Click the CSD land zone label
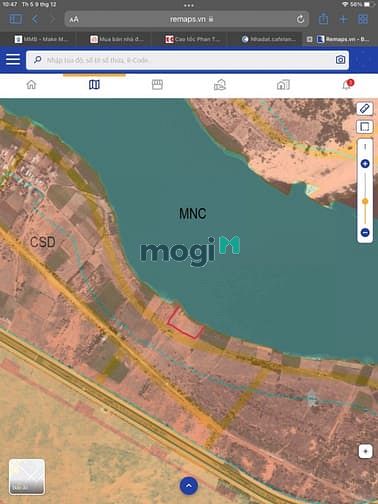This screenshot has width=378, height=504. point(43,242)
